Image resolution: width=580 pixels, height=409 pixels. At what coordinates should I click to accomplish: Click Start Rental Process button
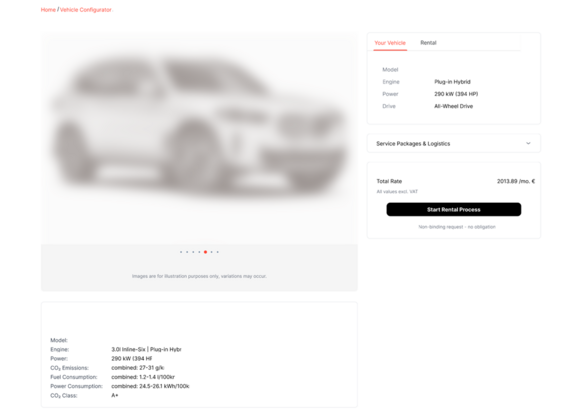click(453, 209)
